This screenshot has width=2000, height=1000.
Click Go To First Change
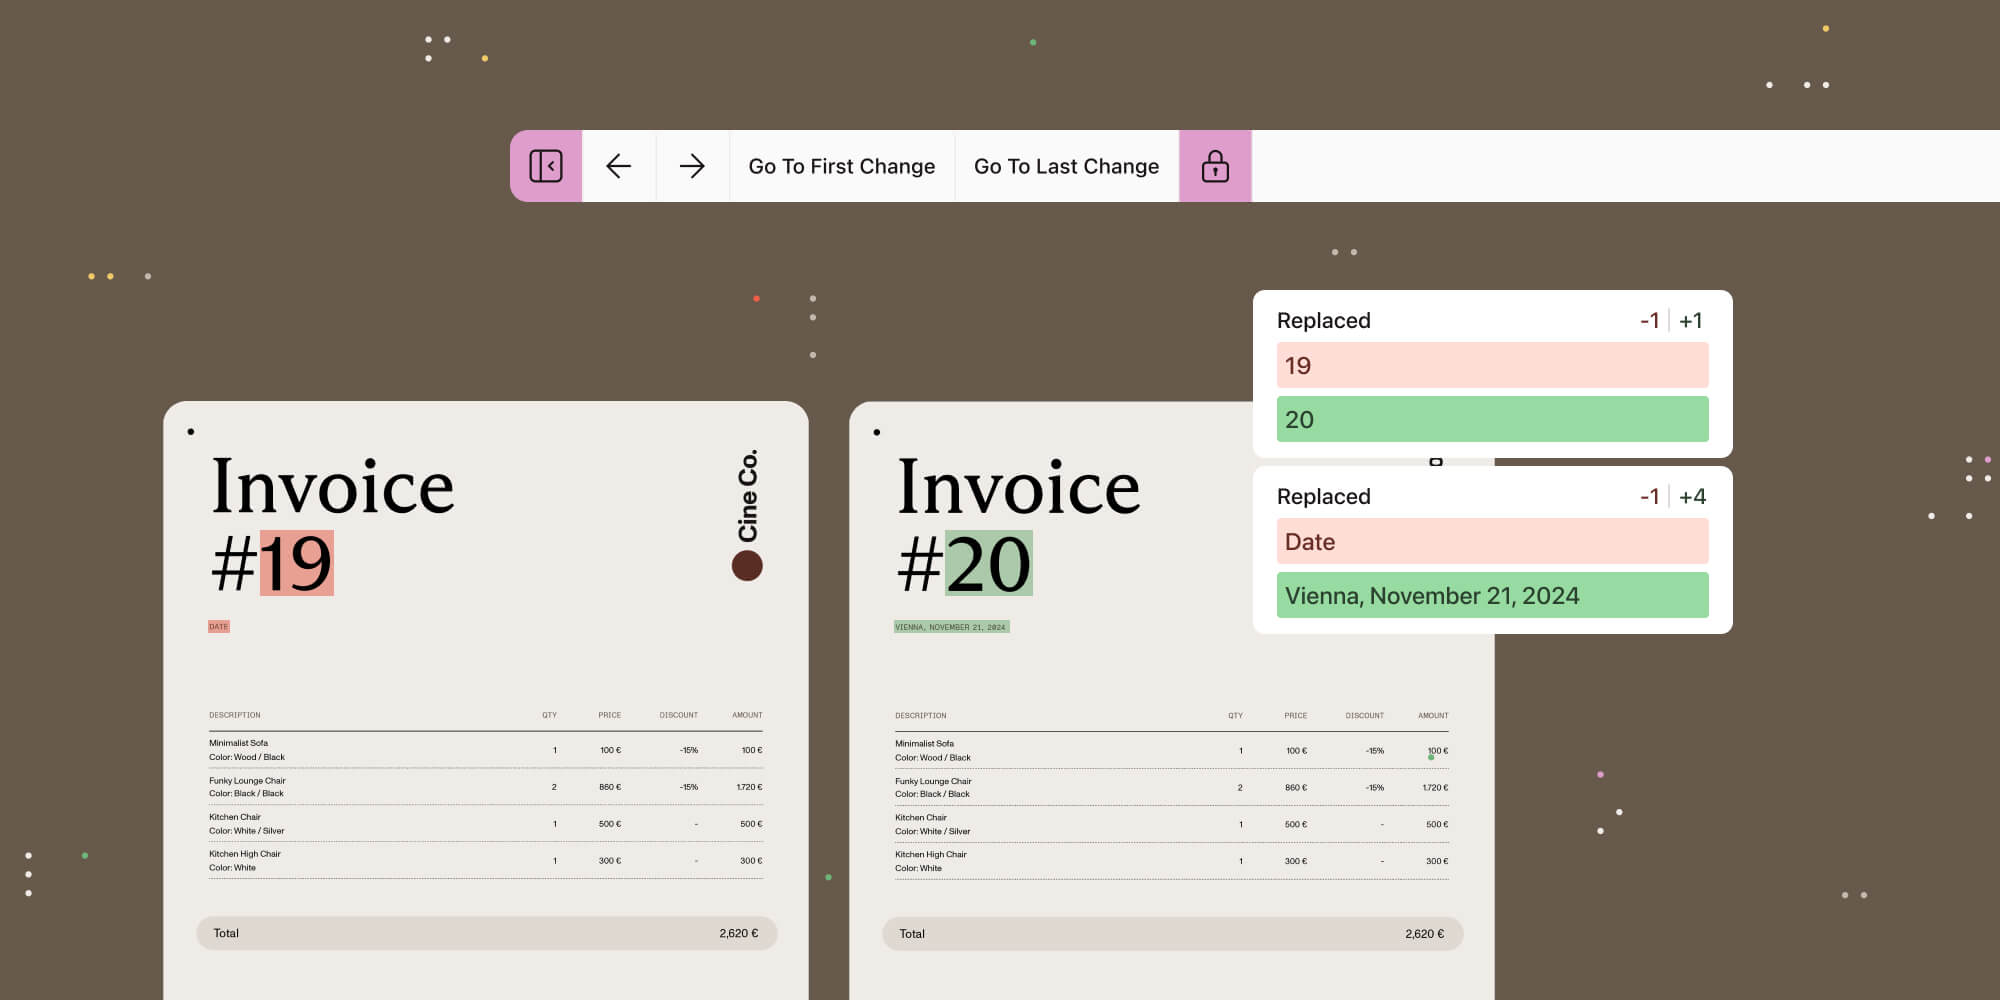(841, 166)
